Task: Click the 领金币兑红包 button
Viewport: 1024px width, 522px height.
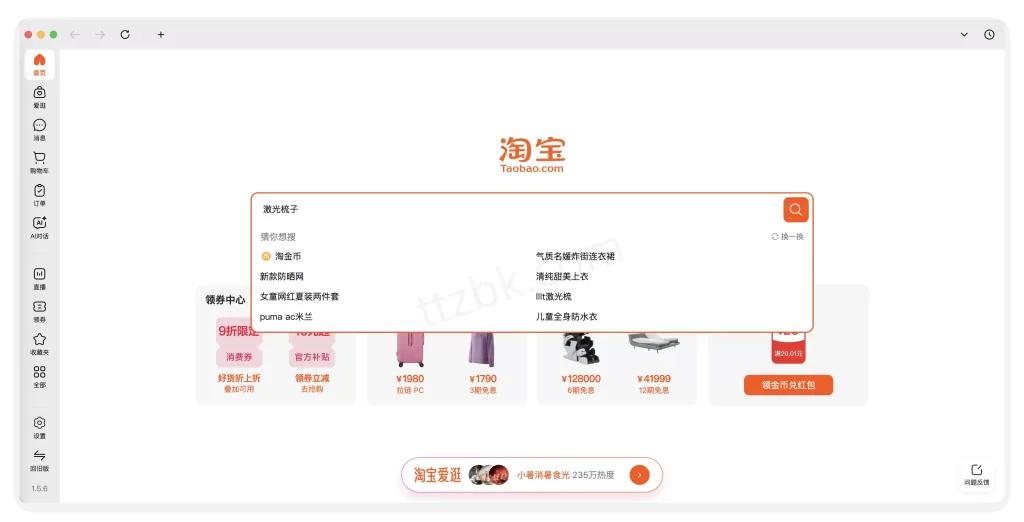Action: (x=788, y=385)
